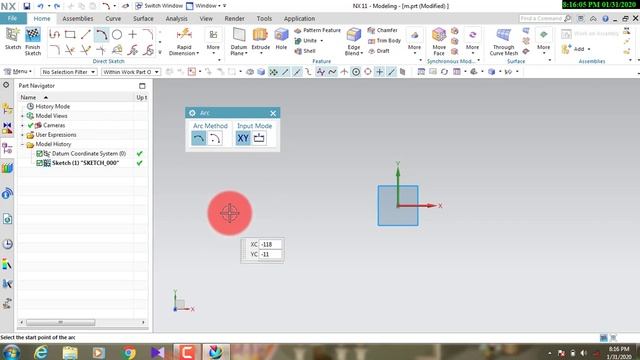
Task: Click Part Navigator horizontal scrollbar
Action: (61, 322)
